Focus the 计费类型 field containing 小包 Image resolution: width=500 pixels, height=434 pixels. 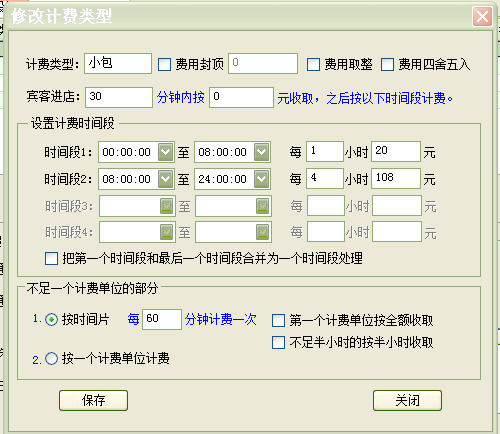click(118, 63)
